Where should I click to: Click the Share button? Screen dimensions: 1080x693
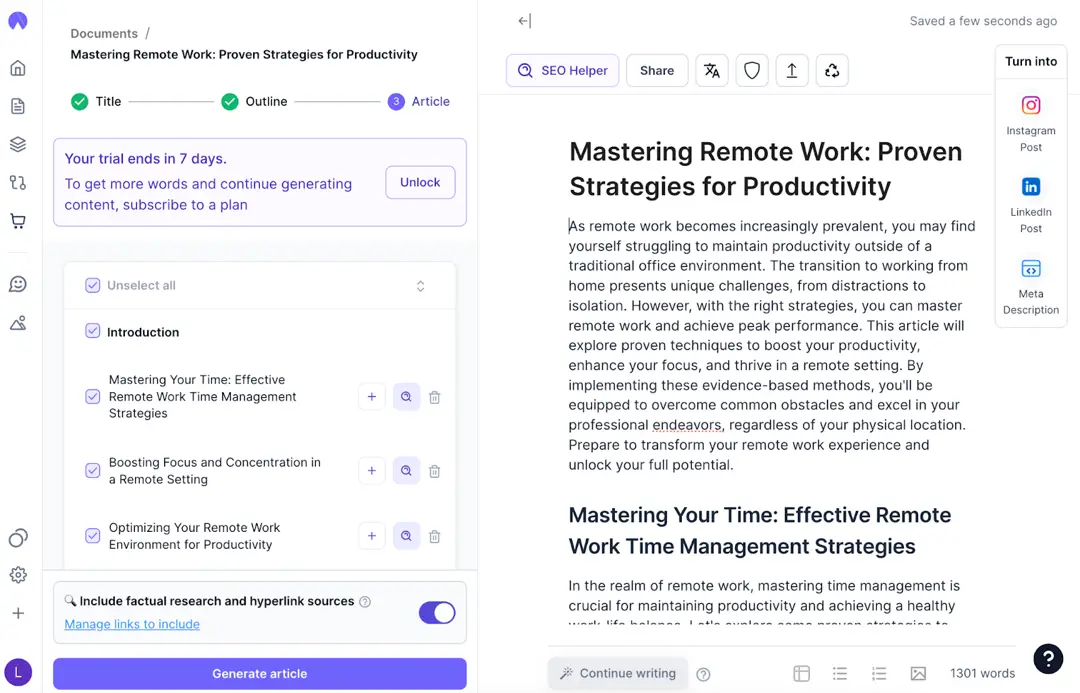click(x=656, y=70)
